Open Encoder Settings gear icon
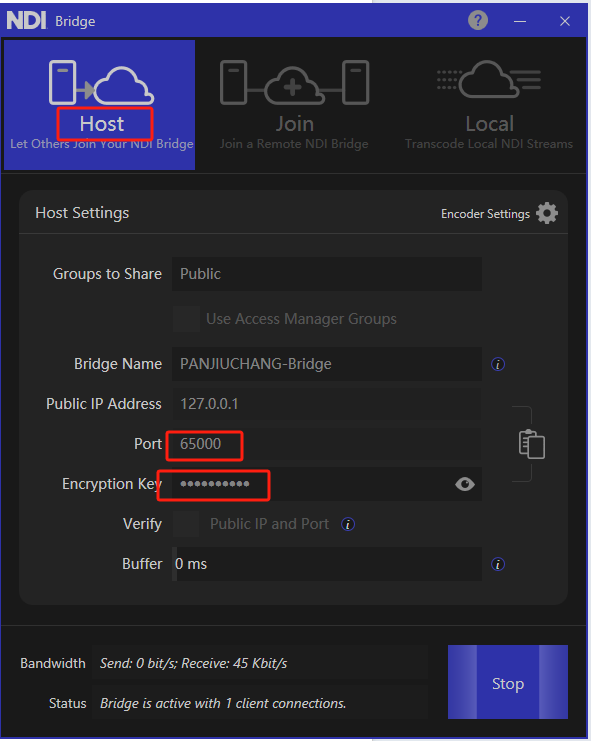The height and width of the screenshot is (741, 591). coord(547,214)
